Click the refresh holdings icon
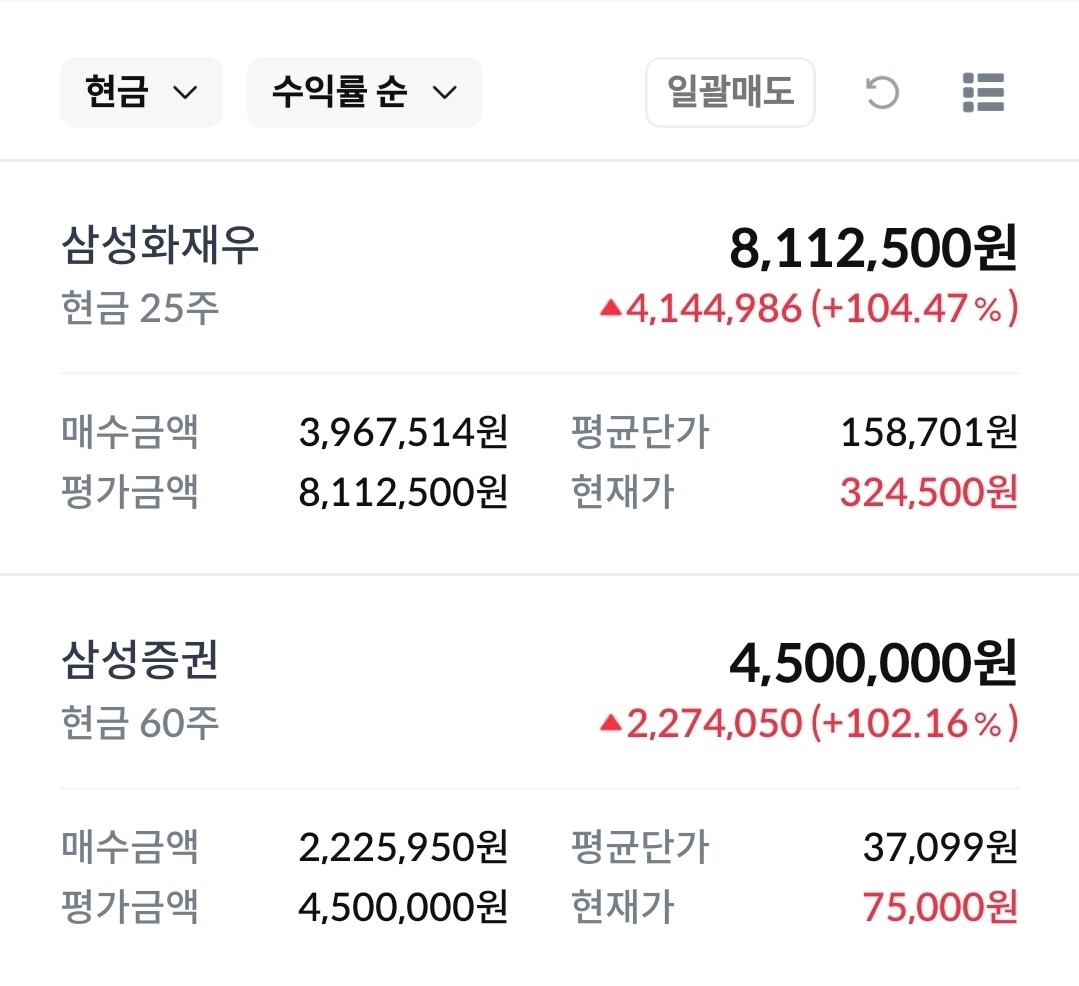 [881, 93]
